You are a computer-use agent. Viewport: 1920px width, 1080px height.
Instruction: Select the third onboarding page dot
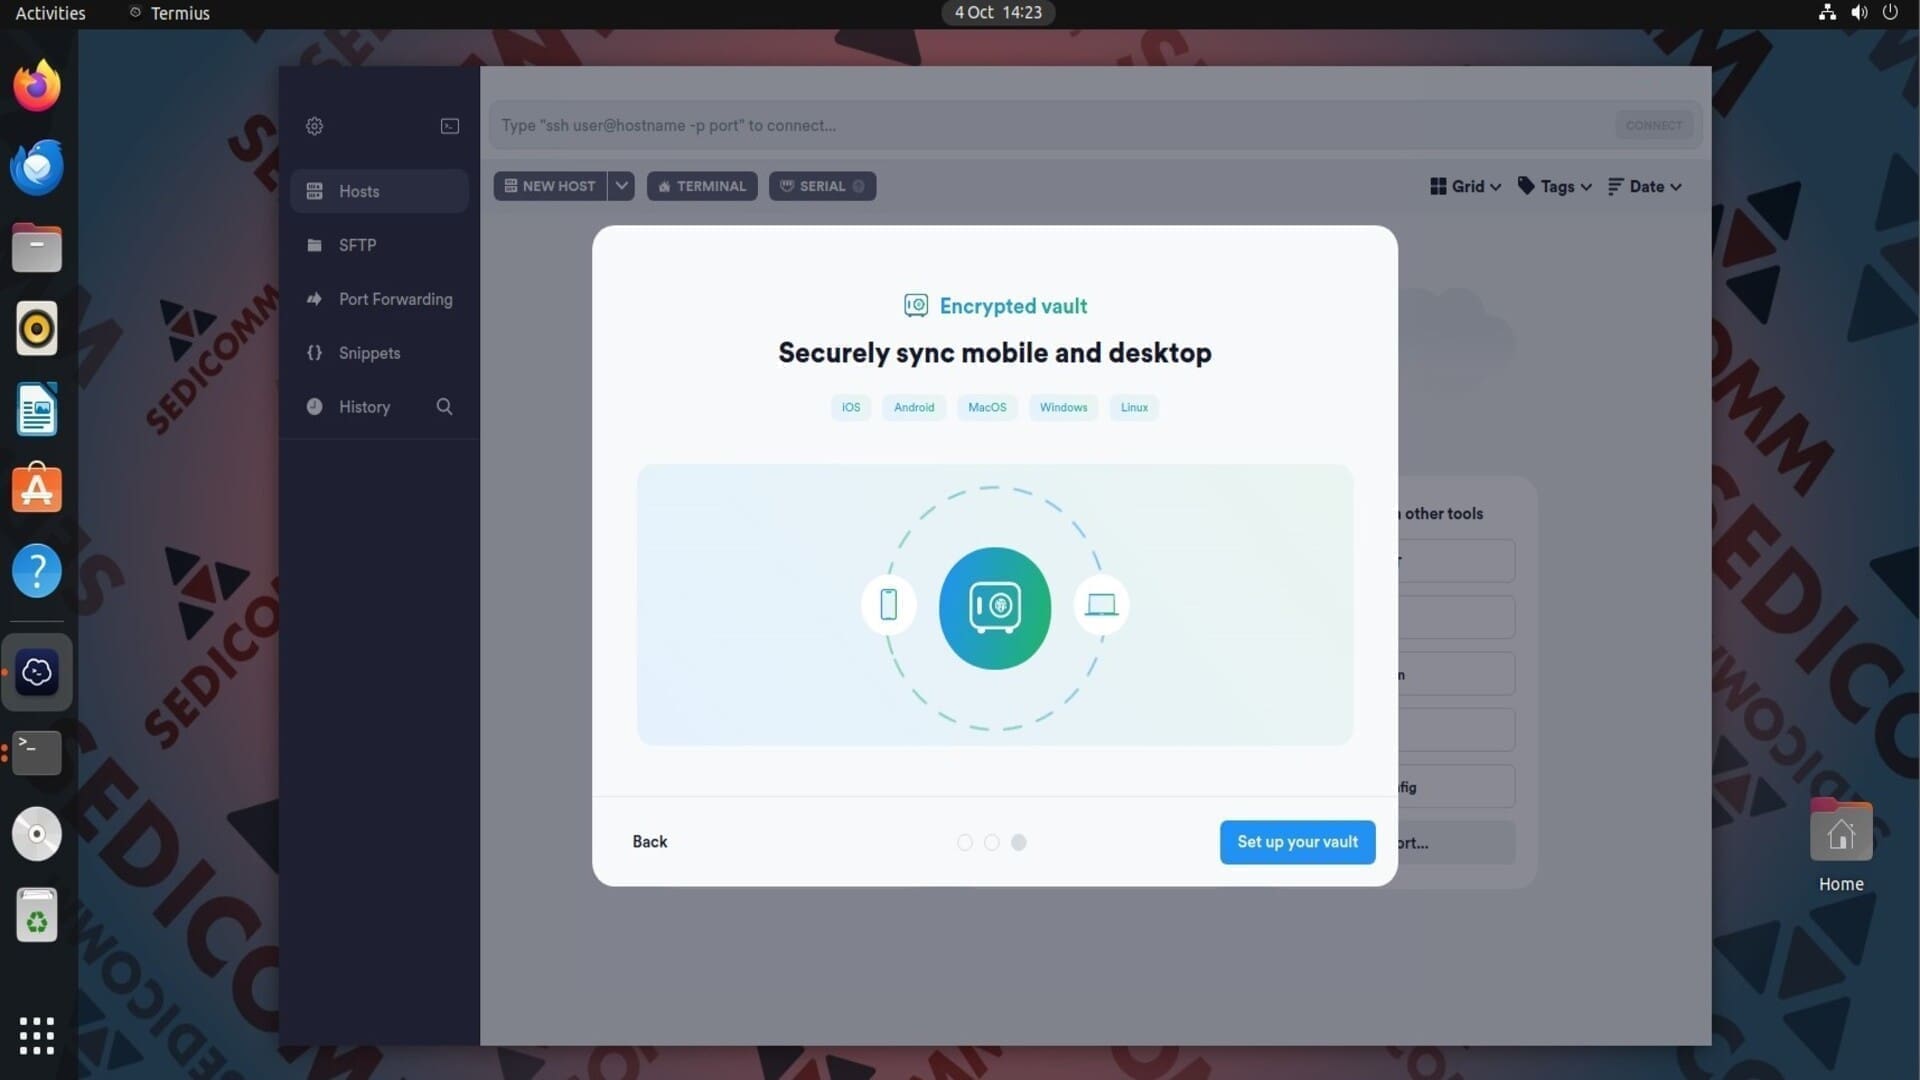[x=1018, y=843]
